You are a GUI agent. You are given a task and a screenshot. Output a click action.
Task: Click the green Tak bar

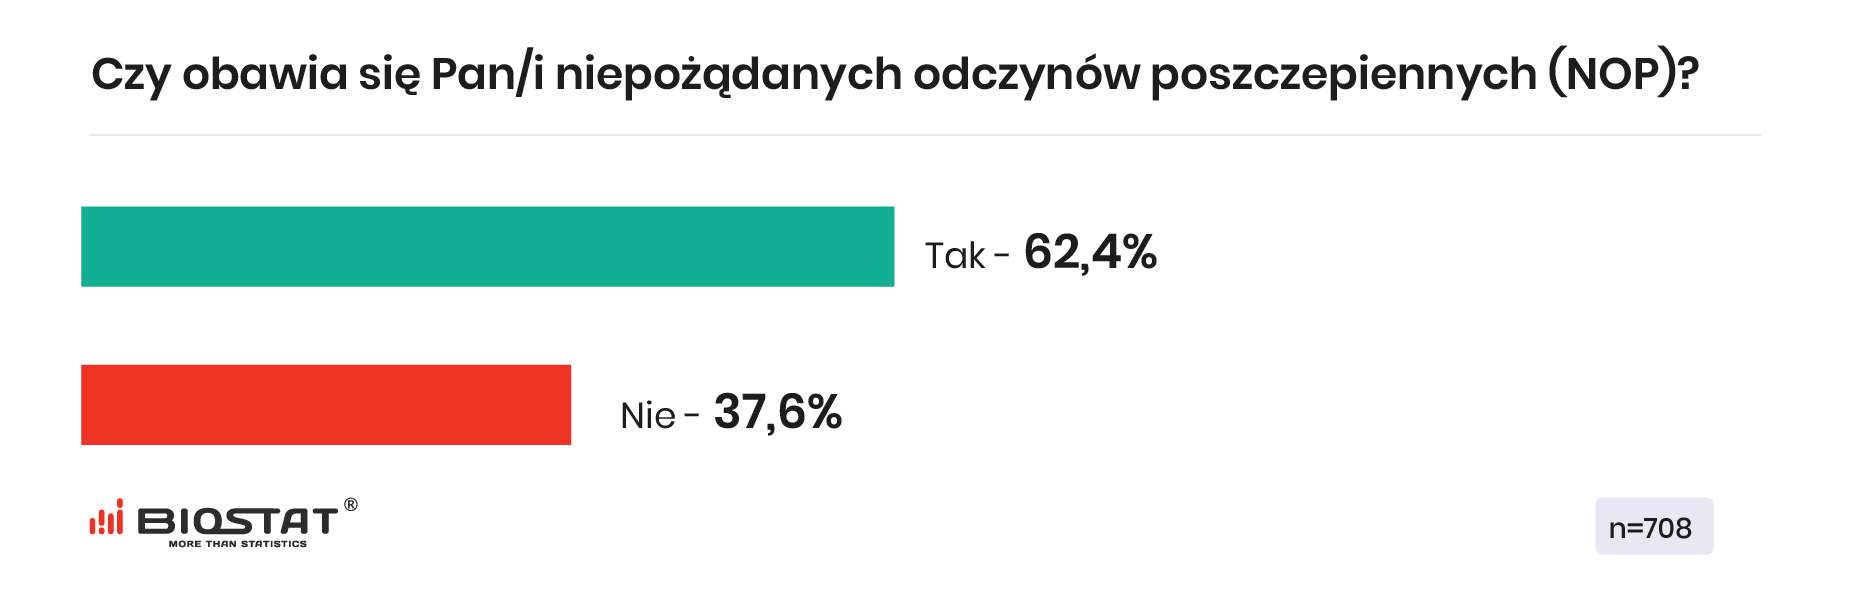[488, 247]
